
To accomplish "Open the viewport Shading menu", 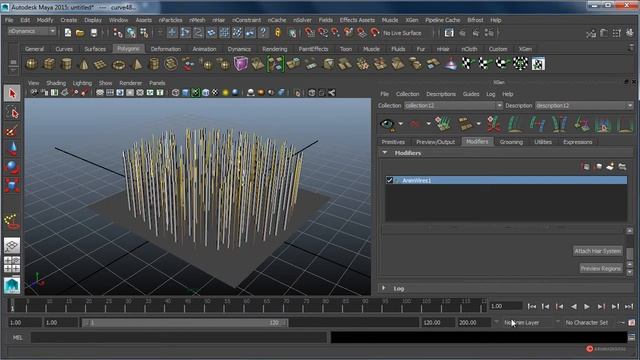I will pos(56,83).
